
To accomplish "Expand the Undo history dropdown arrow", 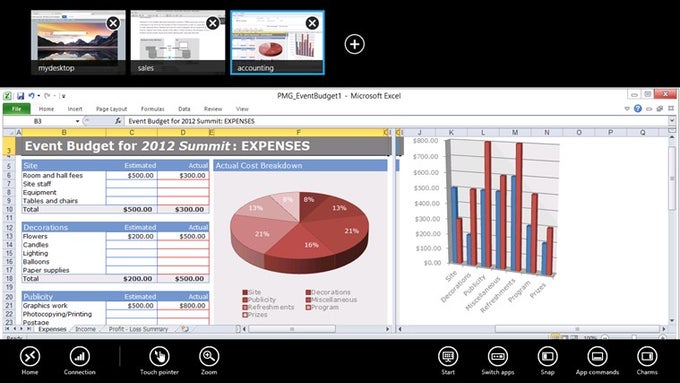I will 39,95.
